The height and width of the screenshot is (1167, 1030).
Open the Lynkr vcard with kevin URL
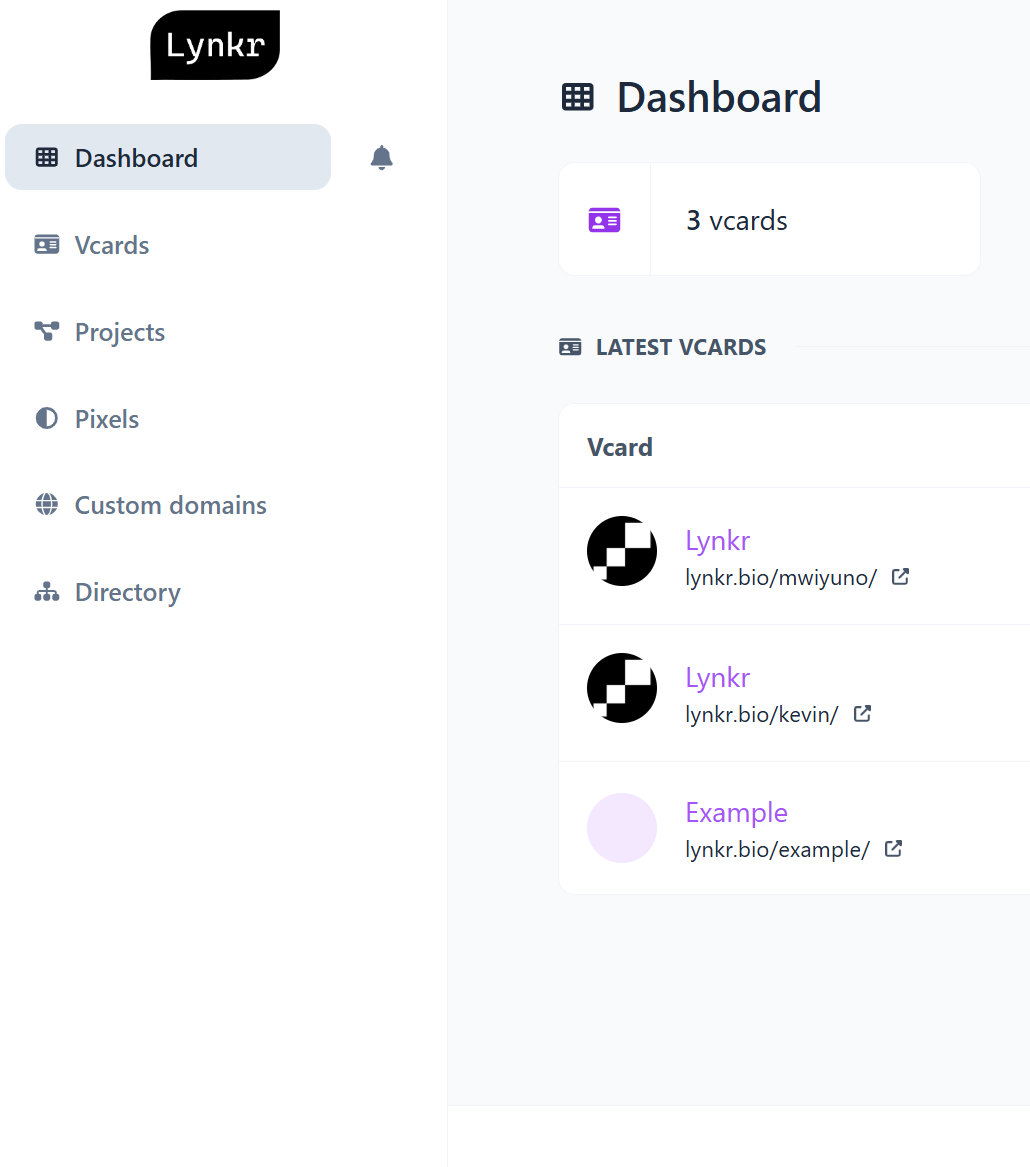point(717,677)
